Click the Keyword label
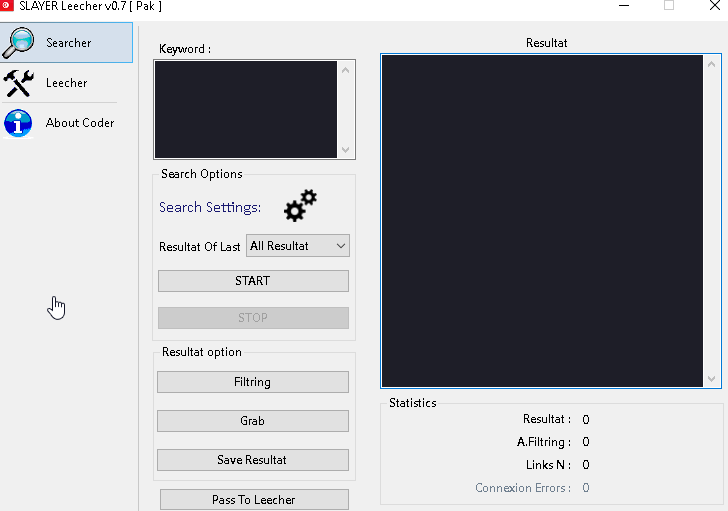This screenshot has height=511, width=728. pos(185,49)
